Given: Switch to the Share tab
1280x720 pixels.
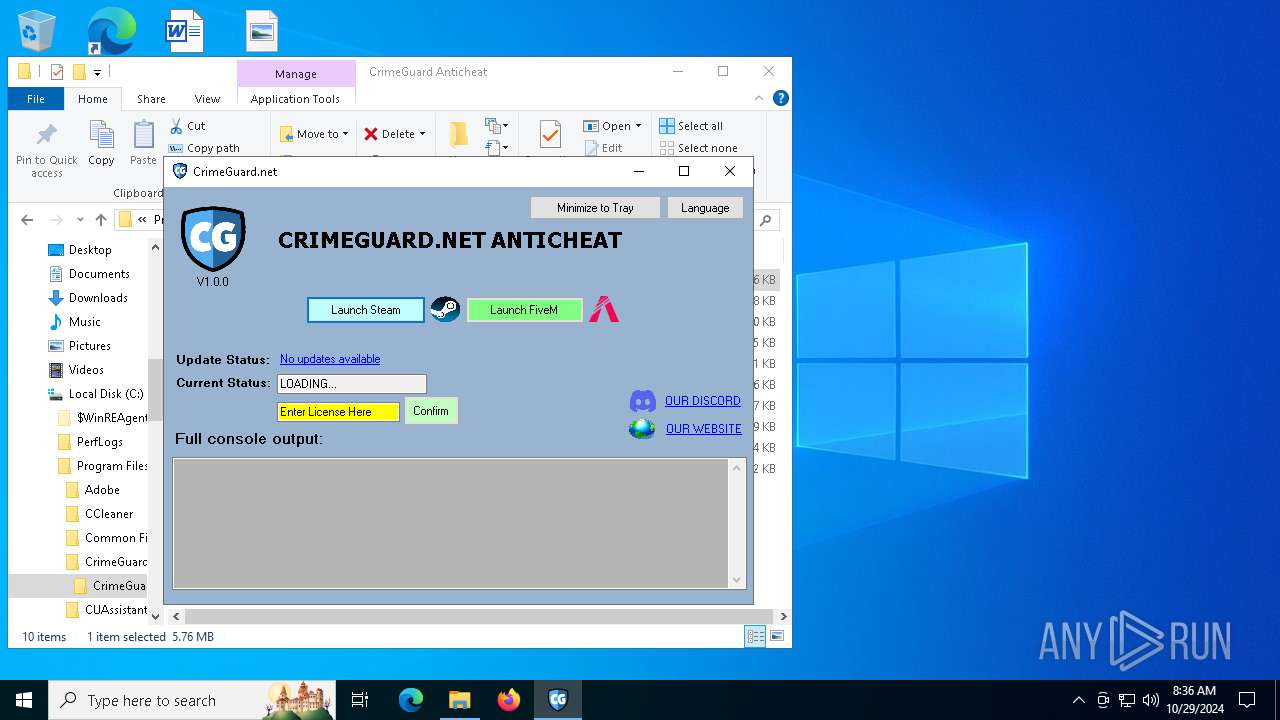Looking at the screenshot, I should pos(151,99).
